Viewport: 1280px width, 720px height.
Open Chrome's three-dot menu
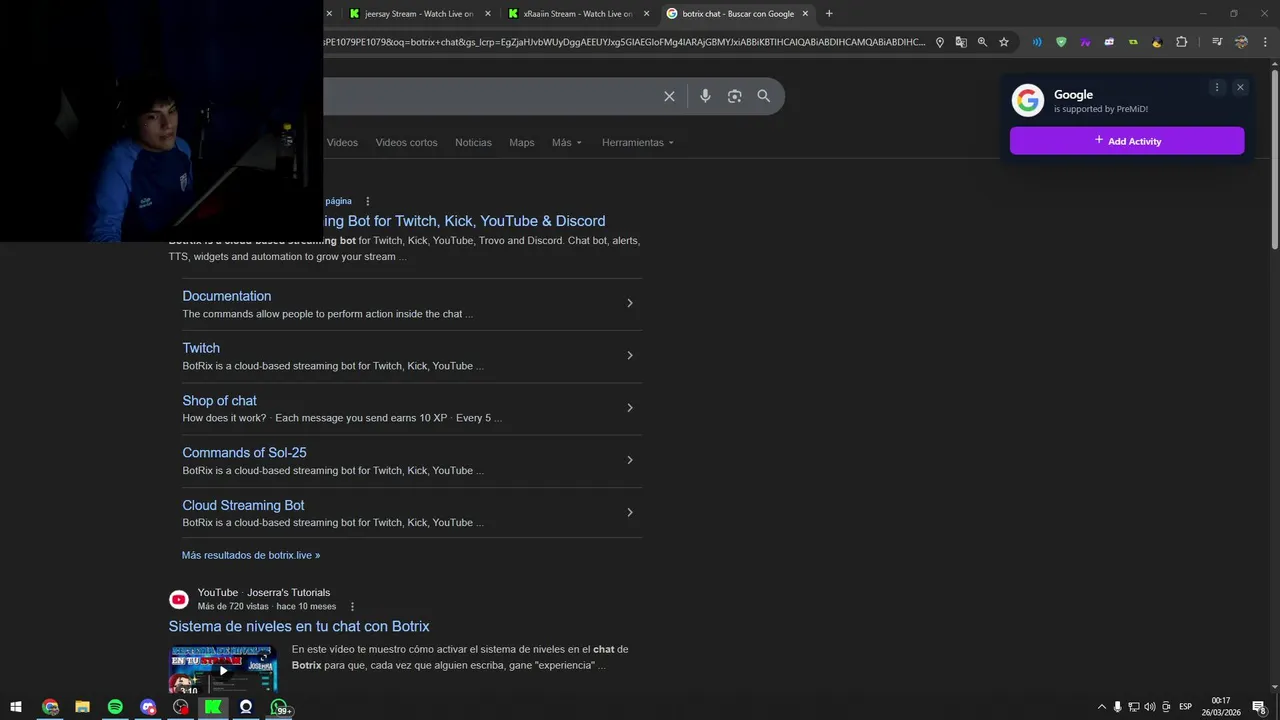(1265, 42)
